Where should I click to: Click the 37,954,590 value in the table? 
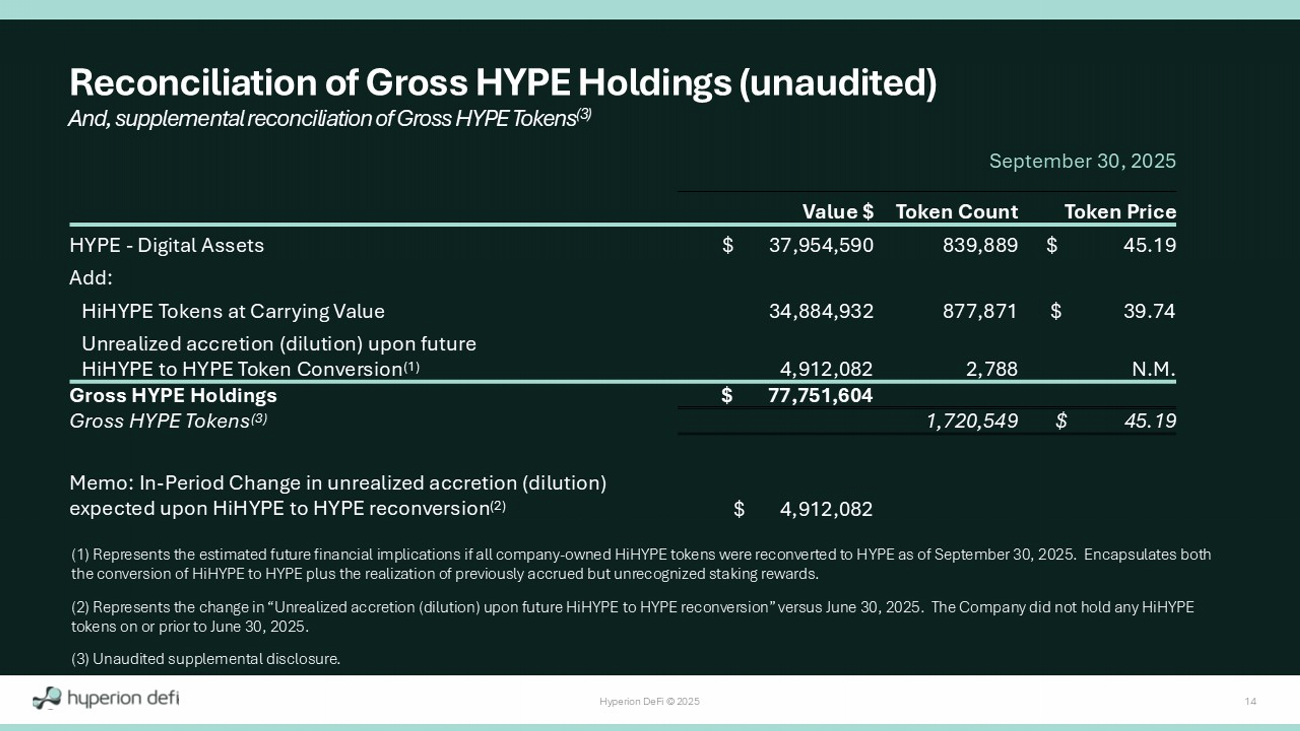pyautogui.click(x=820, y=245)
